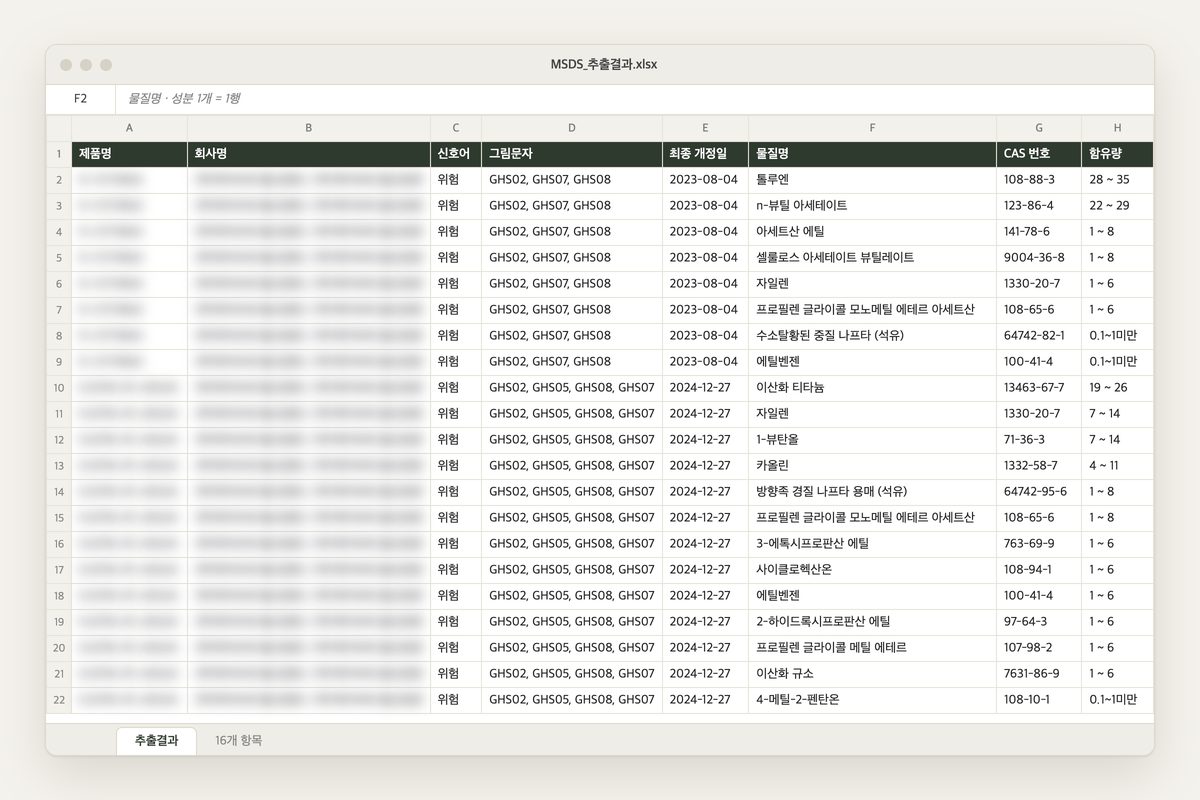1200x800 pixels.
Task: Select row number 1
Action: tap(59, 154)
